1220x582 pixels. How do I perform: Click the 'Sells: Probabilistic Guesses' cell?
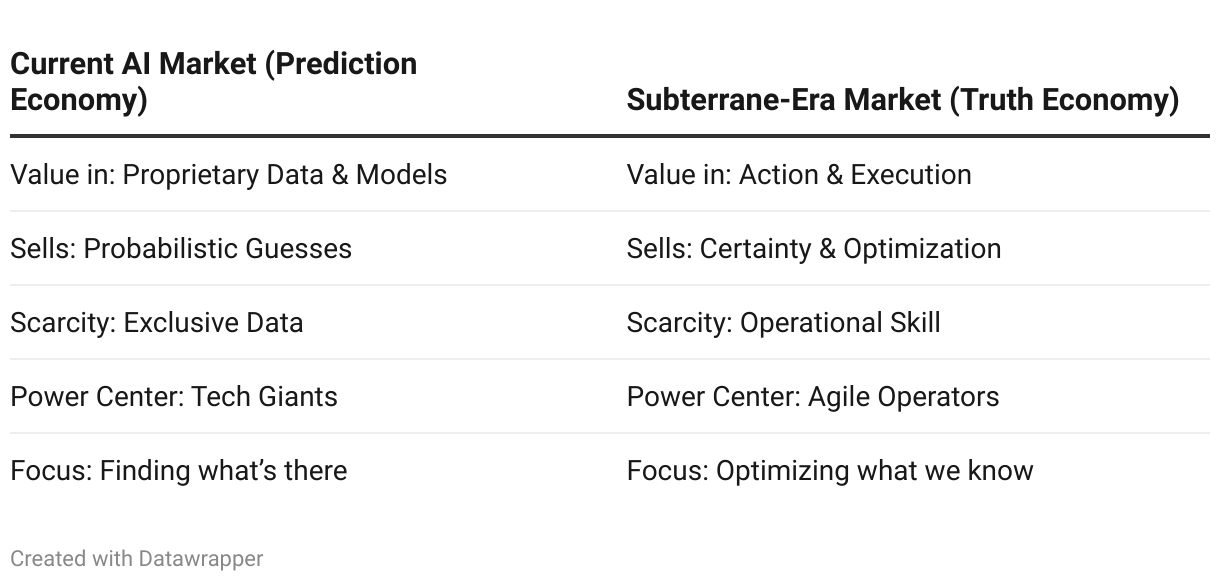181,248
